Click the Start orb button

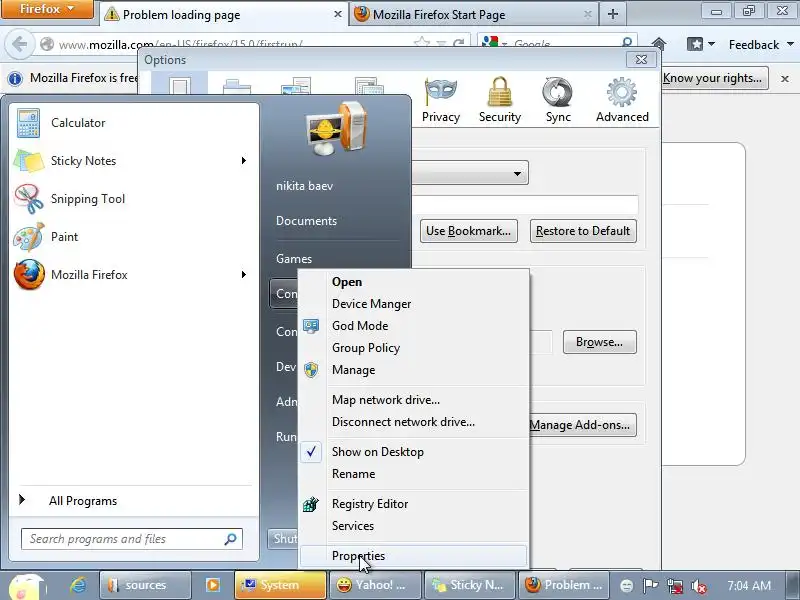tap(28, 586)
